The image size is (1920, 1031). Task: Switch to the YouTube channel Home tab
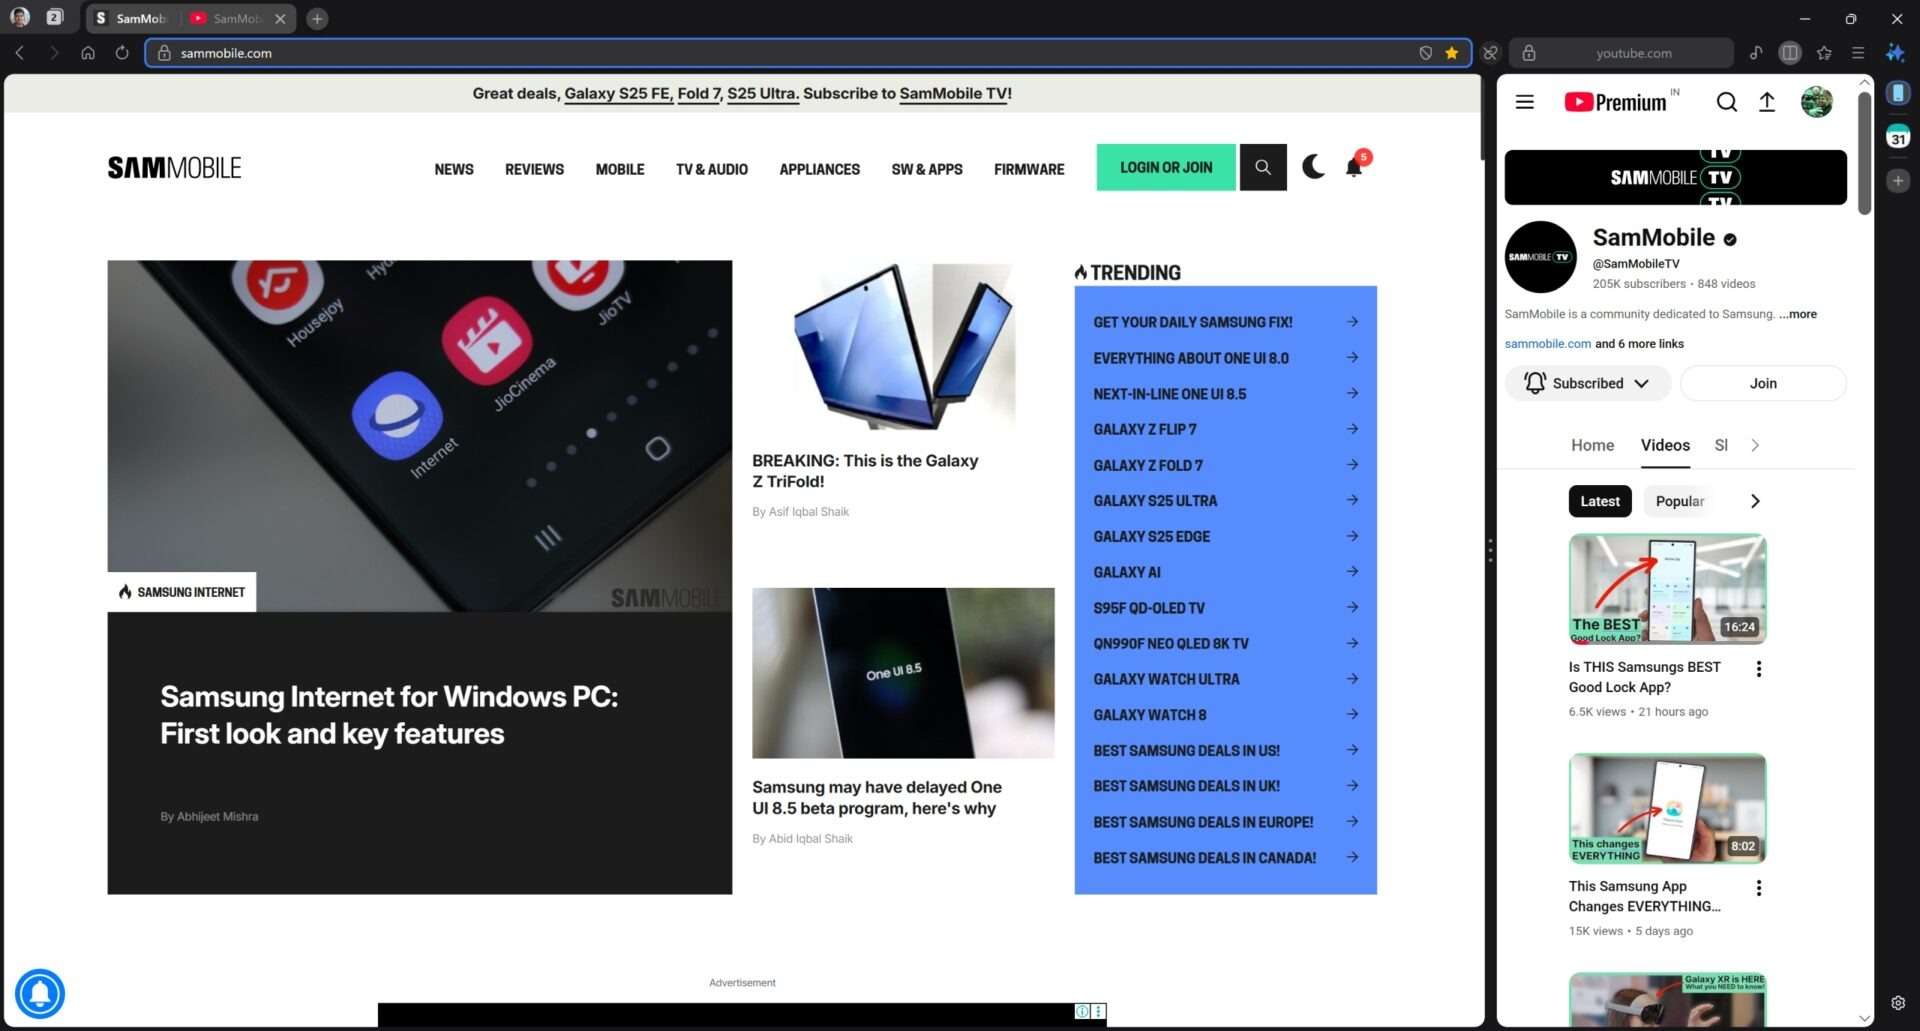click(1592, 446)
